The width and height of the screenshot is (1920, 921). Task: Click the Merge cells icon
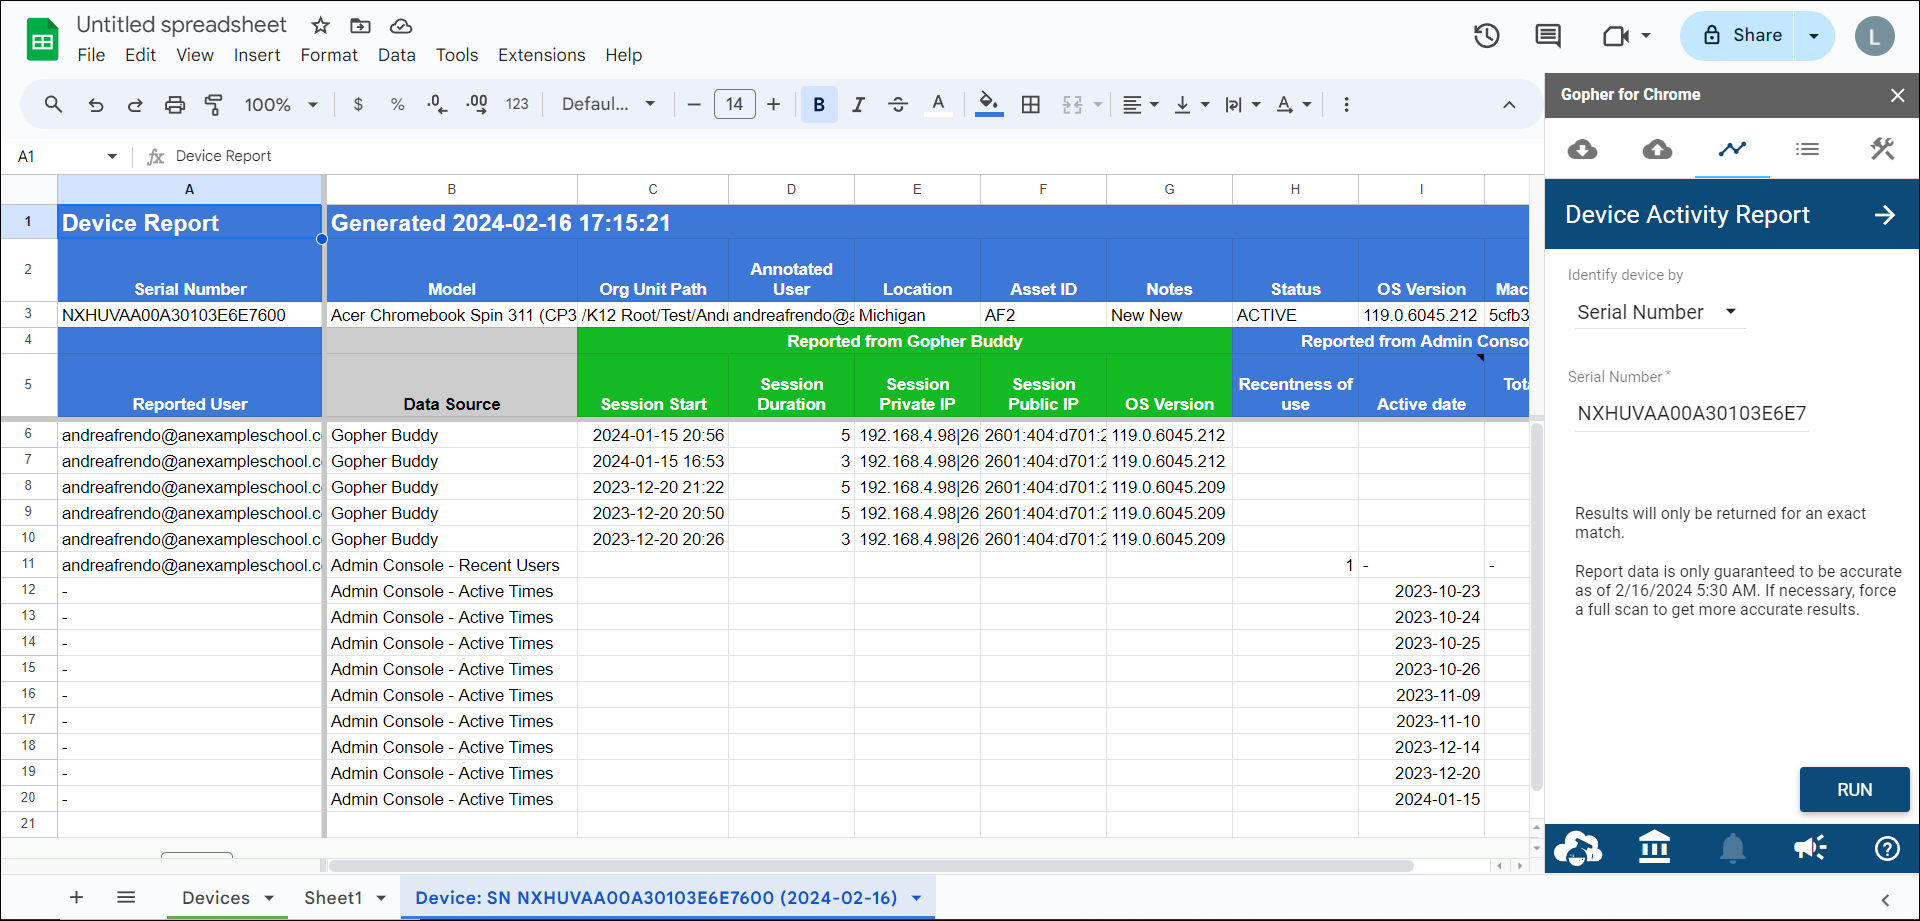click(x=1072, y=104)
